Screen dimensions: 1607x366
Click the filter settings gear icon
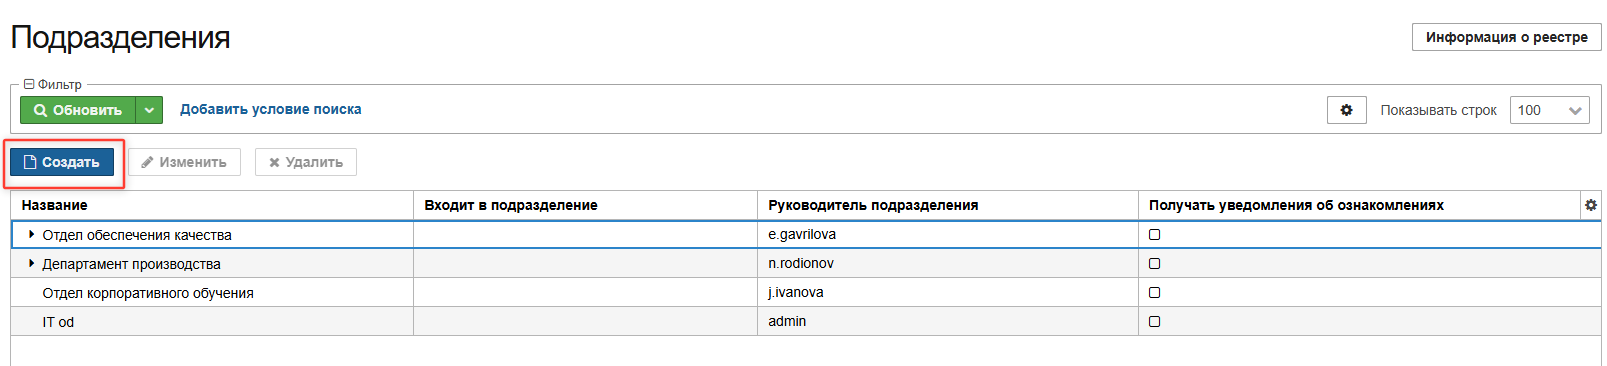coord(1346,110)
